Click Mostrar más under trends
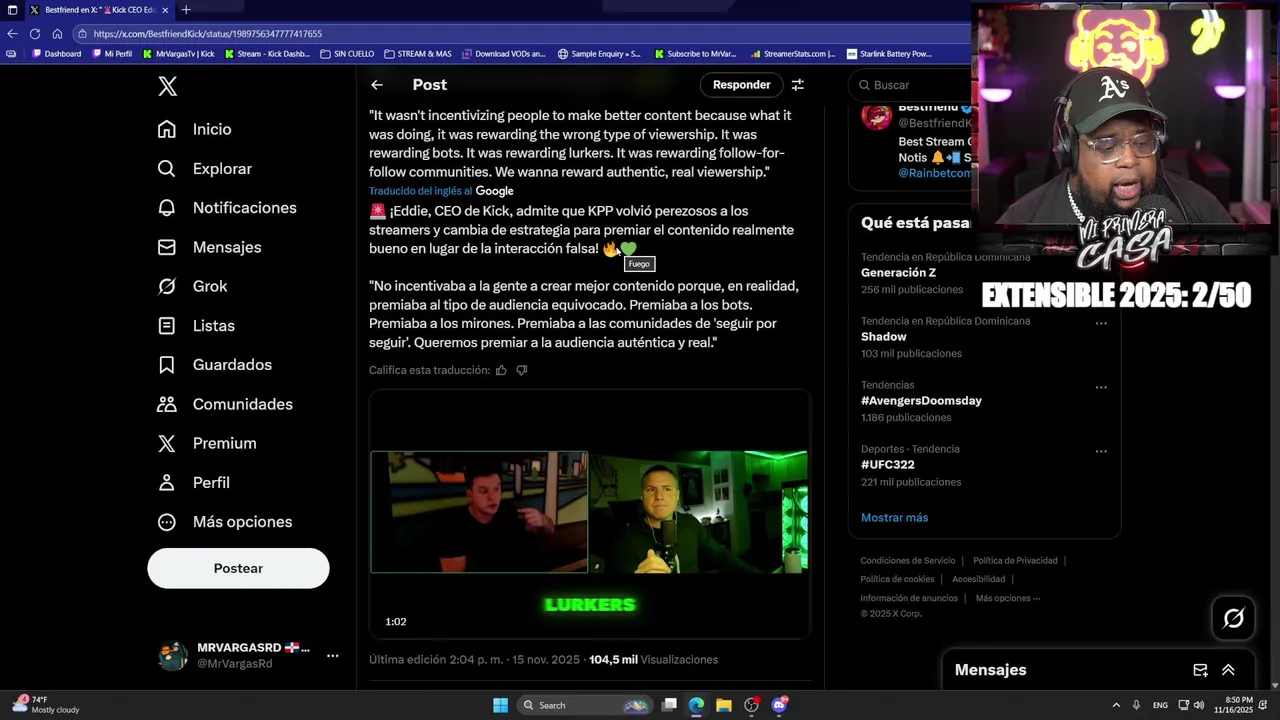 (894, 518)
